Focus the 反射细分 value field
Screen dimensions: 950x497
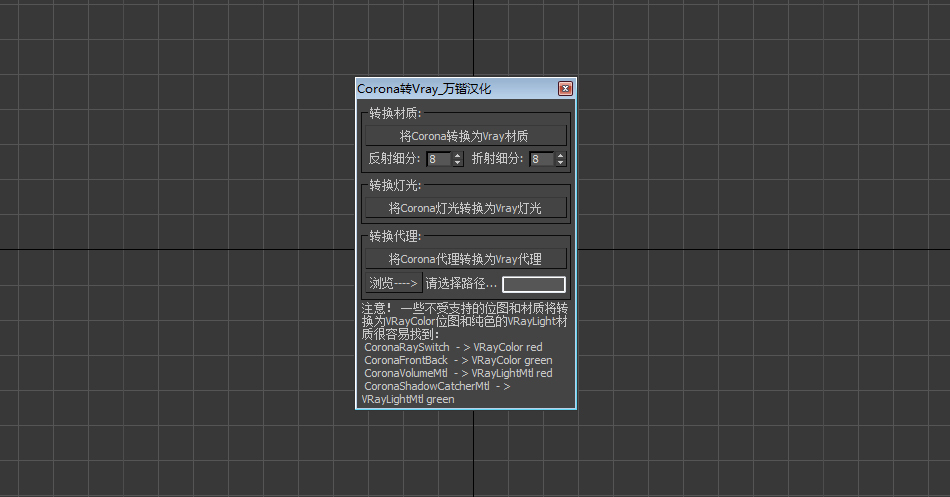tap(439, 159)
